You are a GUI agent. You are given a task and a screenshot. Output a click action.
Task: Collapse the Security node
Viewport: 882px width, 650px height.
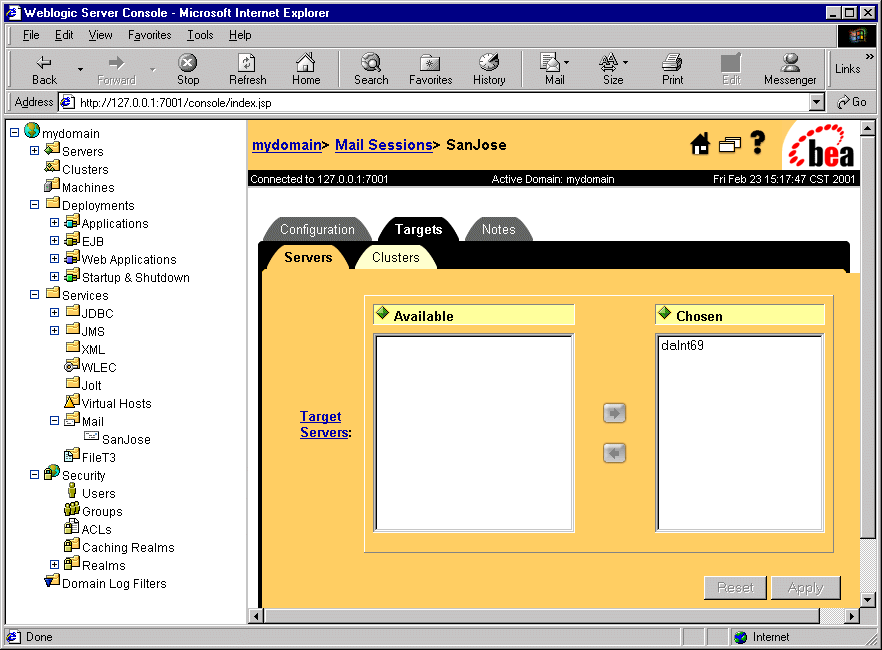pos(34,475)
